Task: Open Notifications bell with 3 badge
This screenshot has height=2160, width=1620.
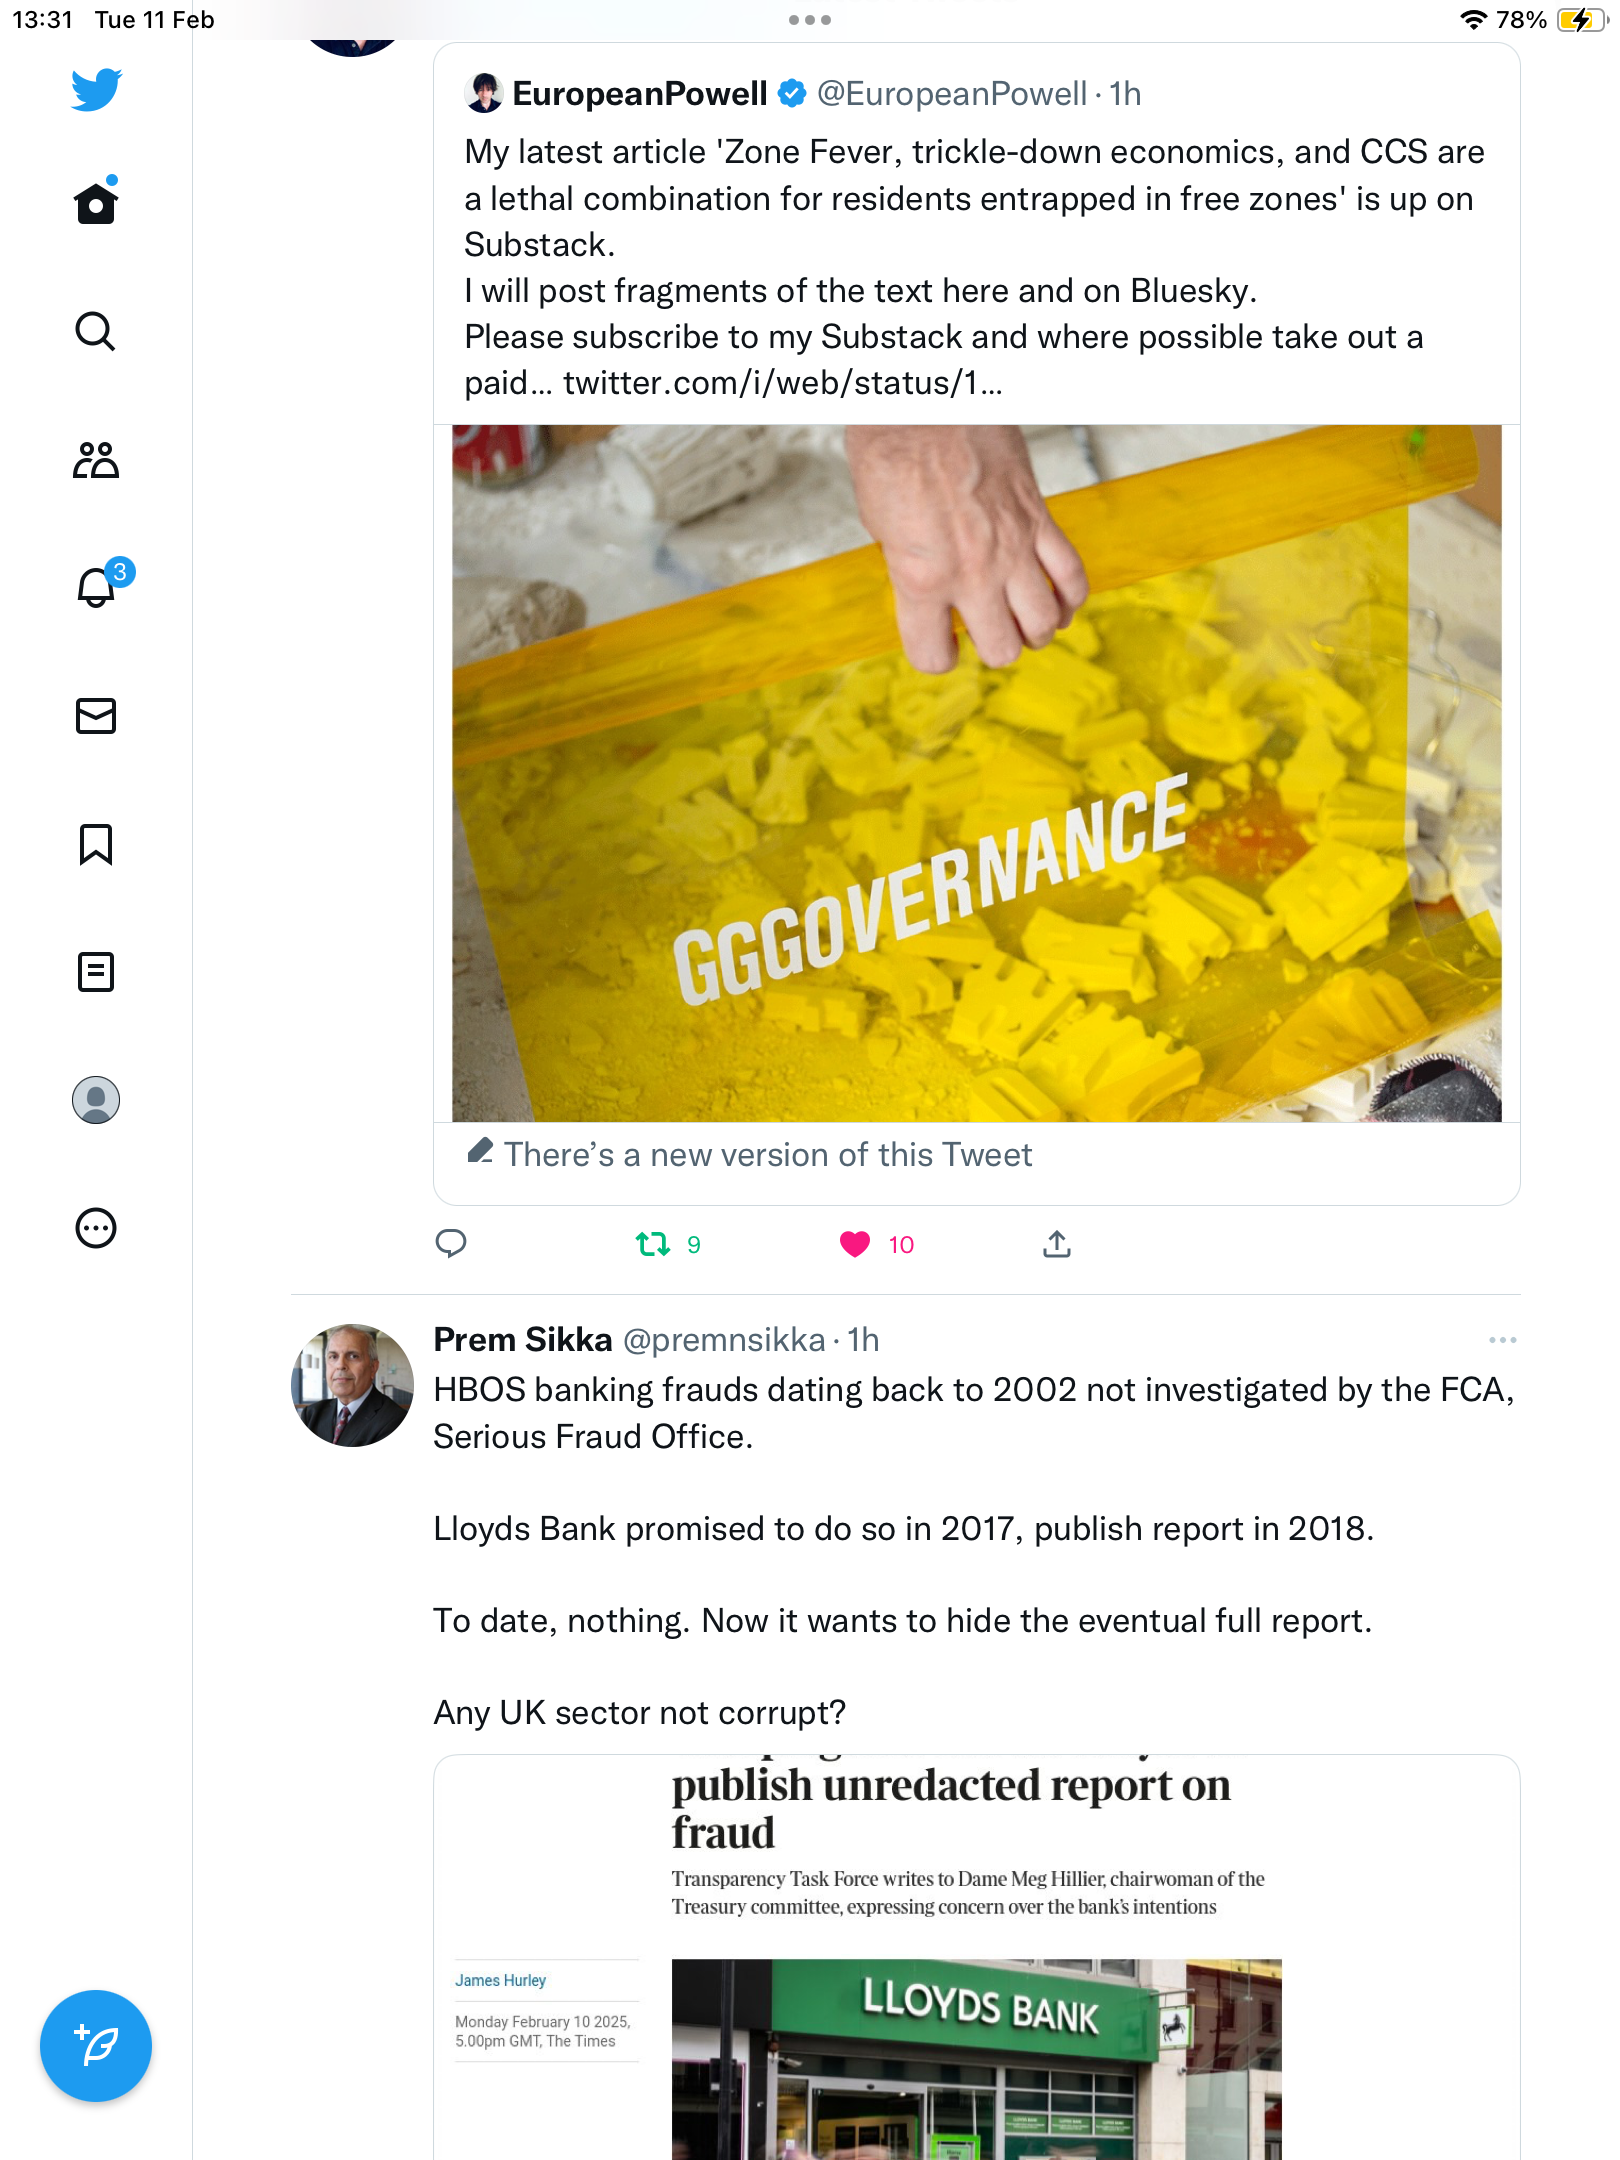Action: point(100,586)
